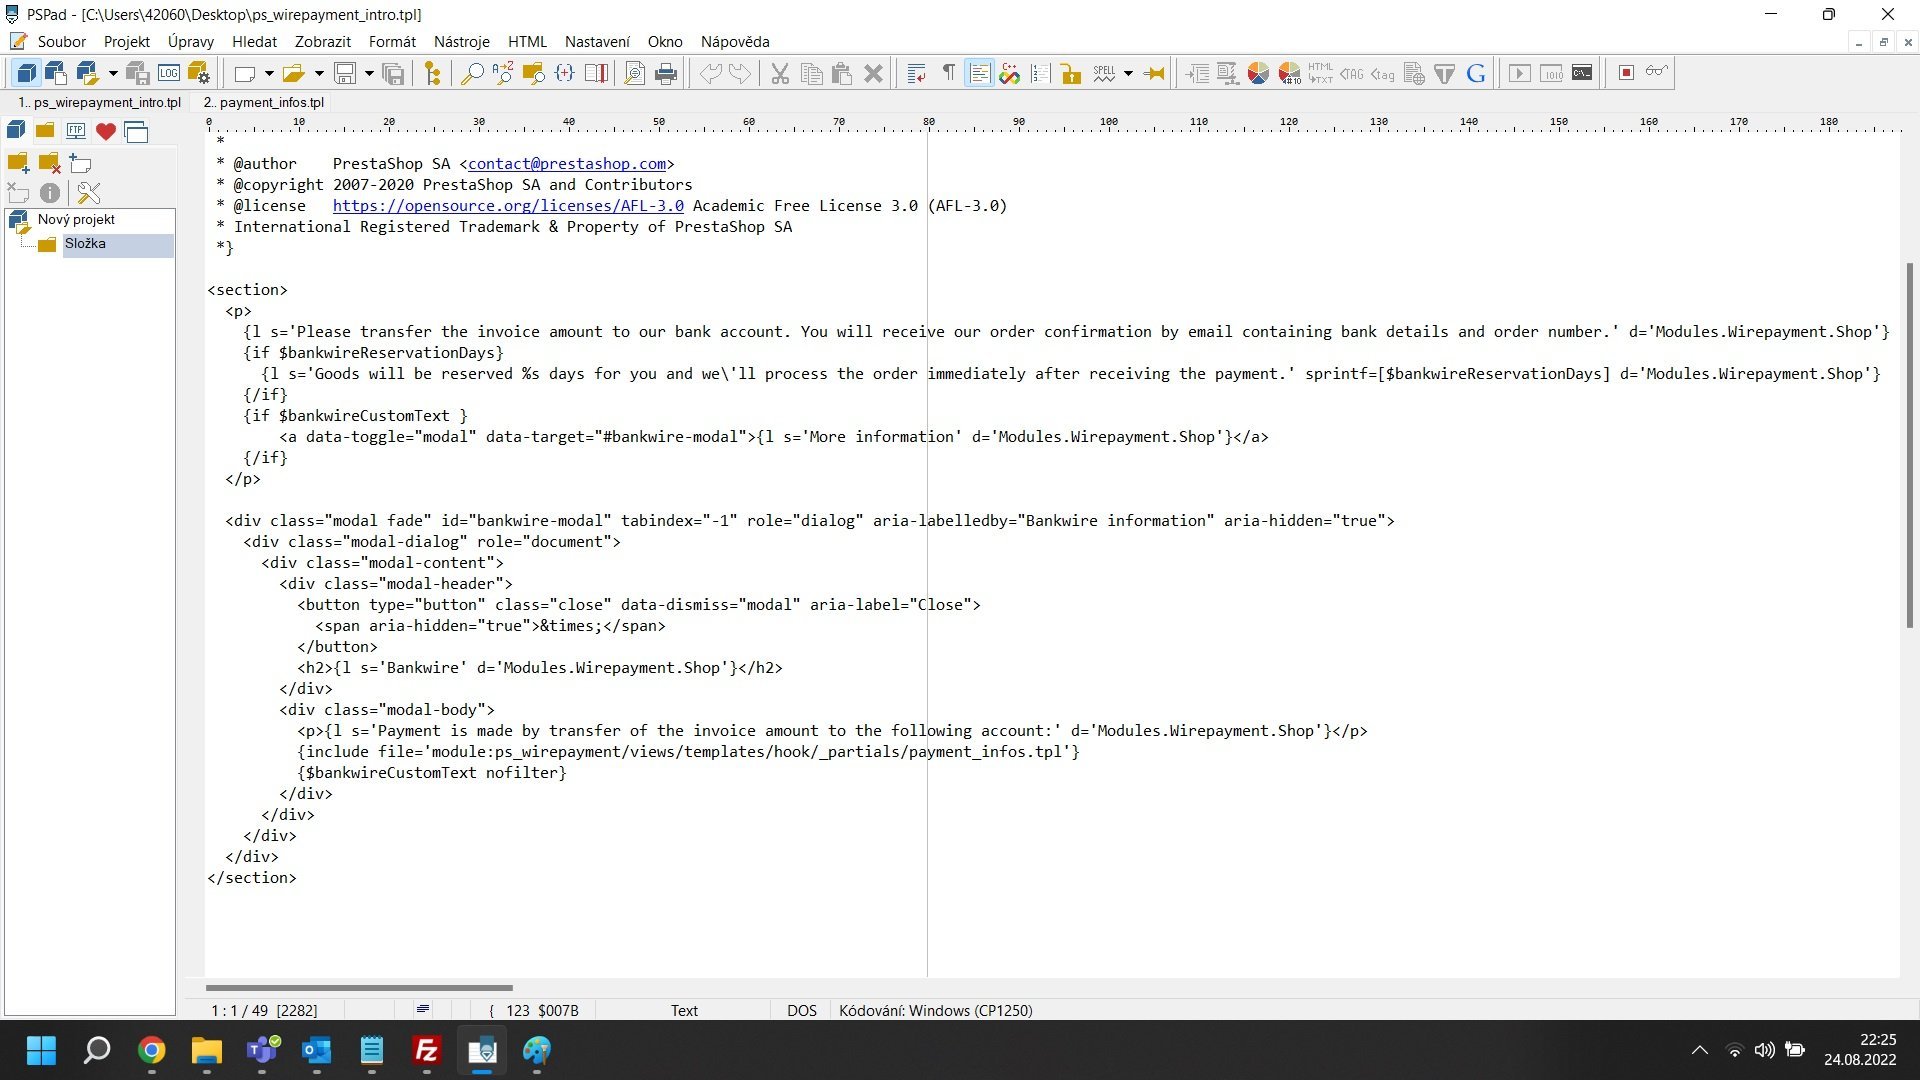Open the spell check dropdown arrow
The image size is (1920, 1080).
tap(1128, 73)
